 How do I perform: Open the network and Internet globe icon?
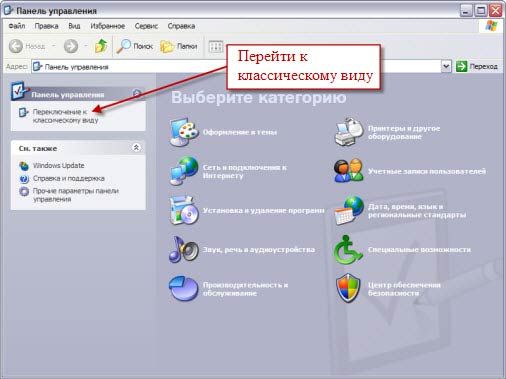point(184,171)
